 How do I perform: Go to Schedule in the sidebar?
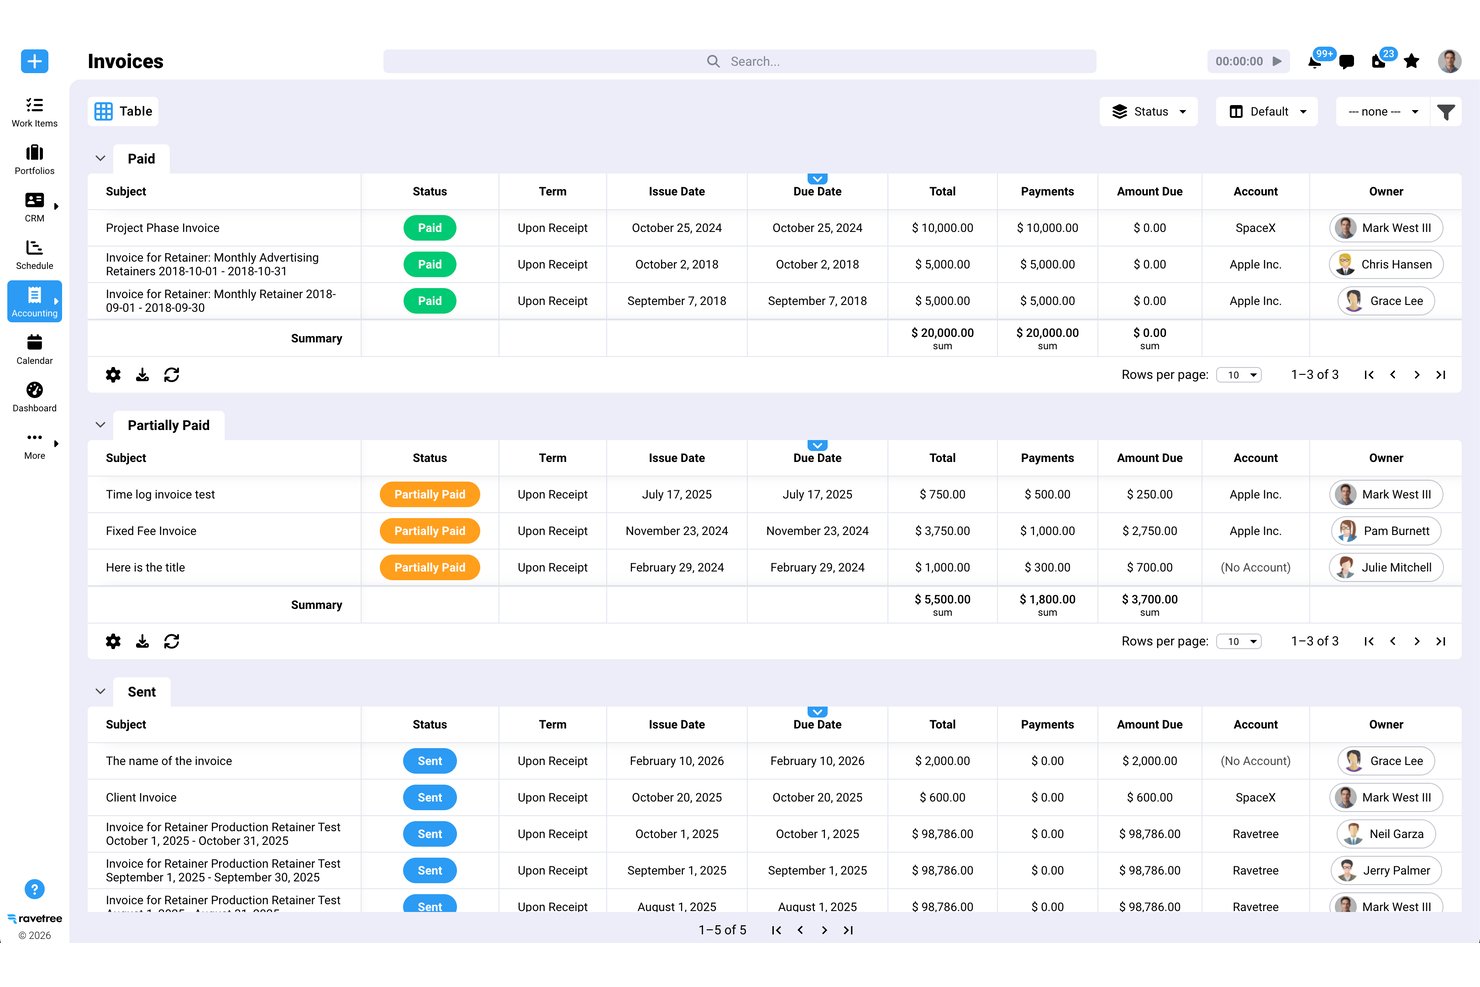click(34, 254)
